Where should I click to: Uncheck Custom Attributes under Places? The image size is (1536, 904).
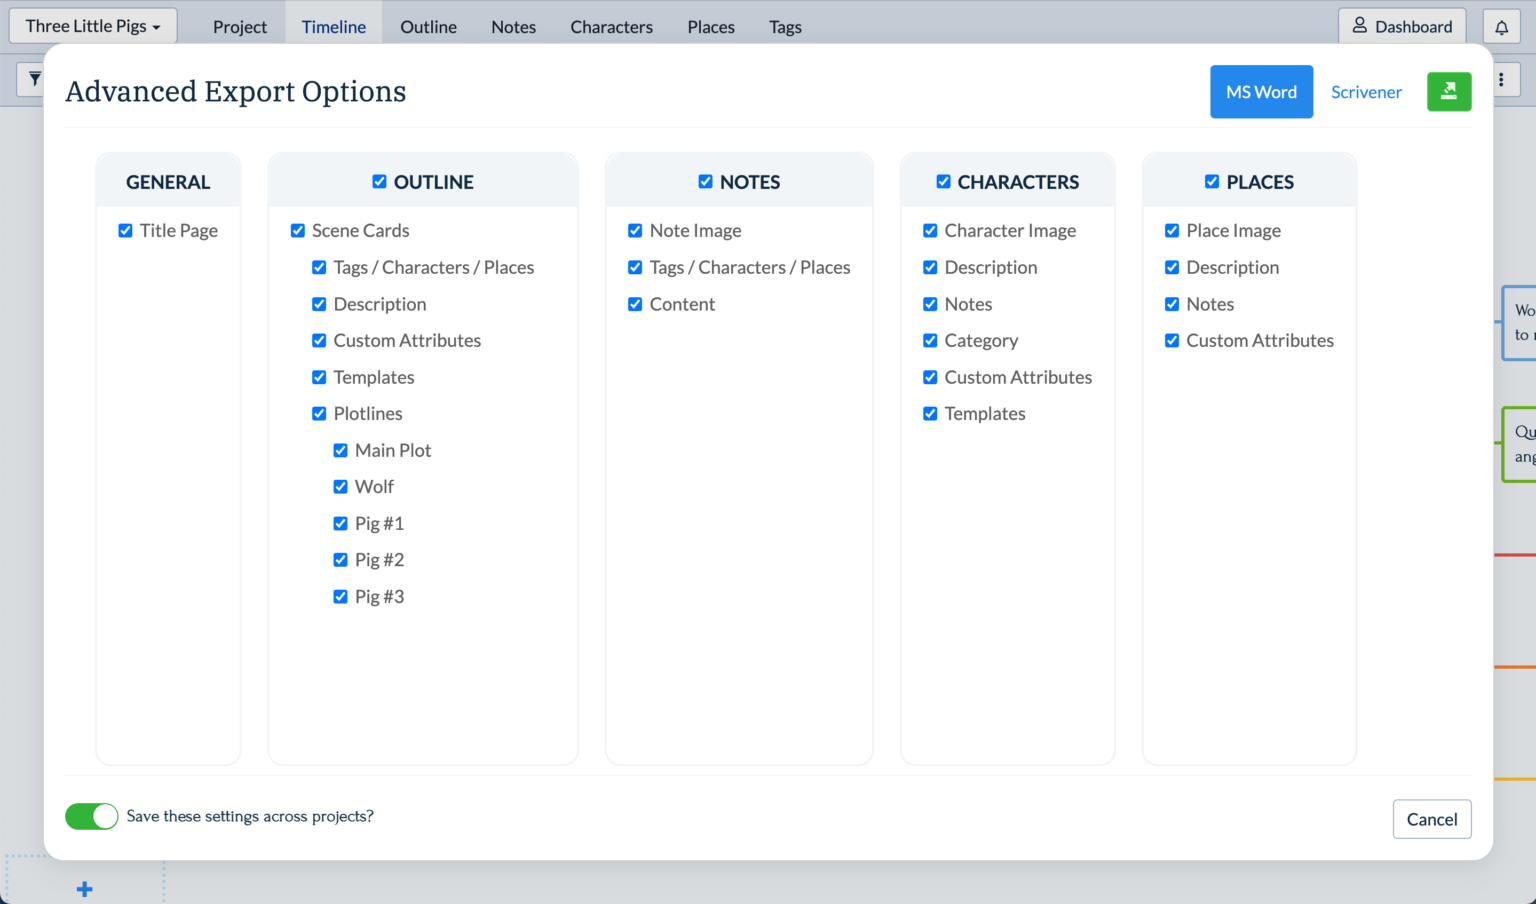point(1171,340)
